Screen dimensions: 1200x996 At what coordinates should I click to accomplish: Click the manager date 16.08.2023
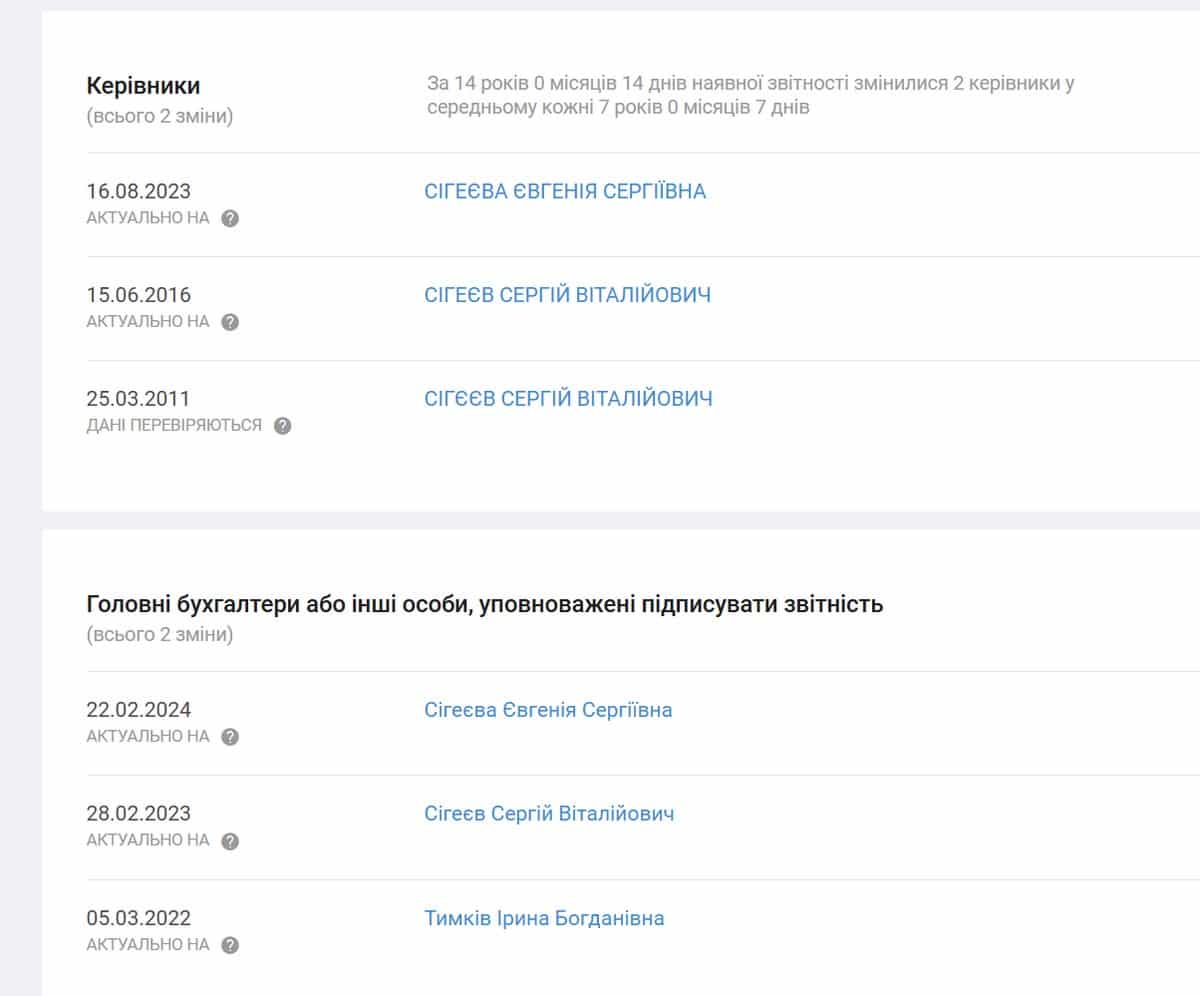[x=138, y=191]
